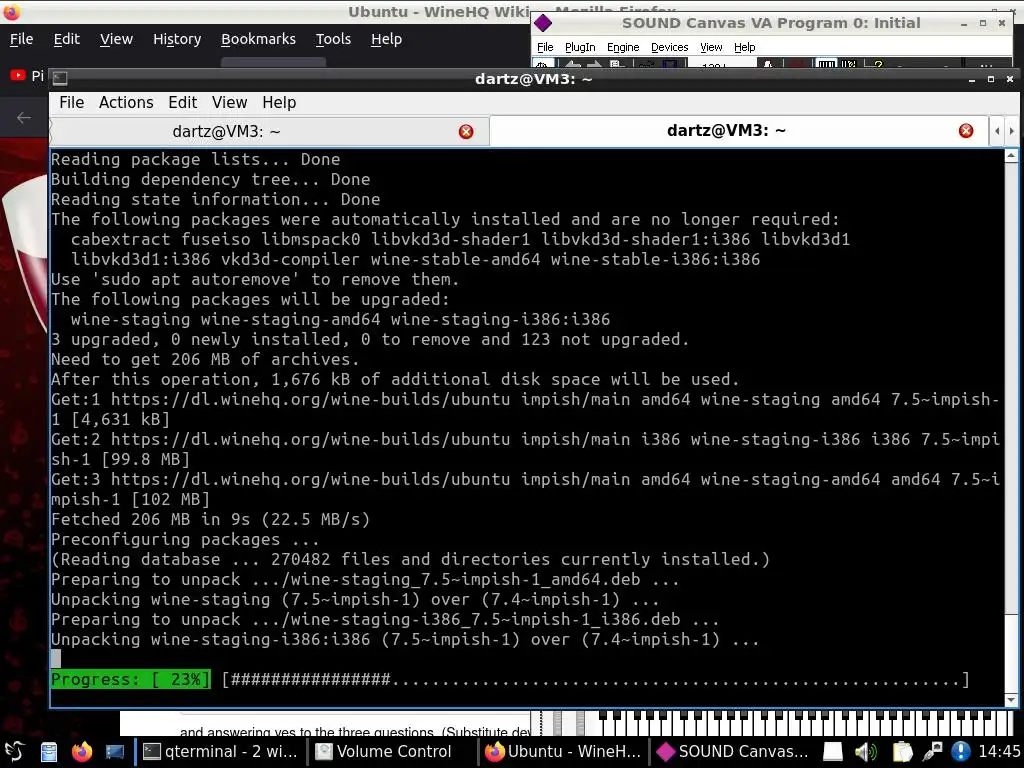Click the SOUND Canvas purple diamond window icon
Image resolution: width=1024 pixels, height=768 pixels.
click(x=543, y=24)
